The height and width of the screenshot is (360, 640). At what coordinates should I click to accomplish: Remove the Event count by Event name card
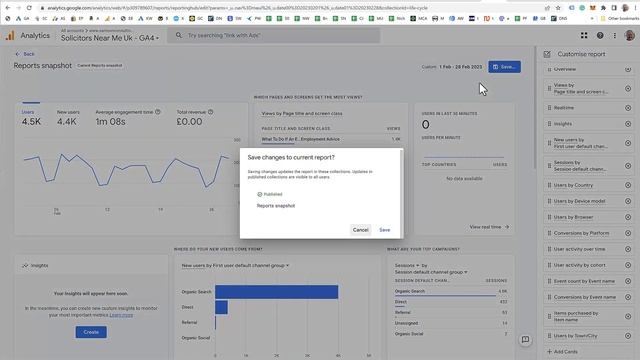(x=628, y=281)
